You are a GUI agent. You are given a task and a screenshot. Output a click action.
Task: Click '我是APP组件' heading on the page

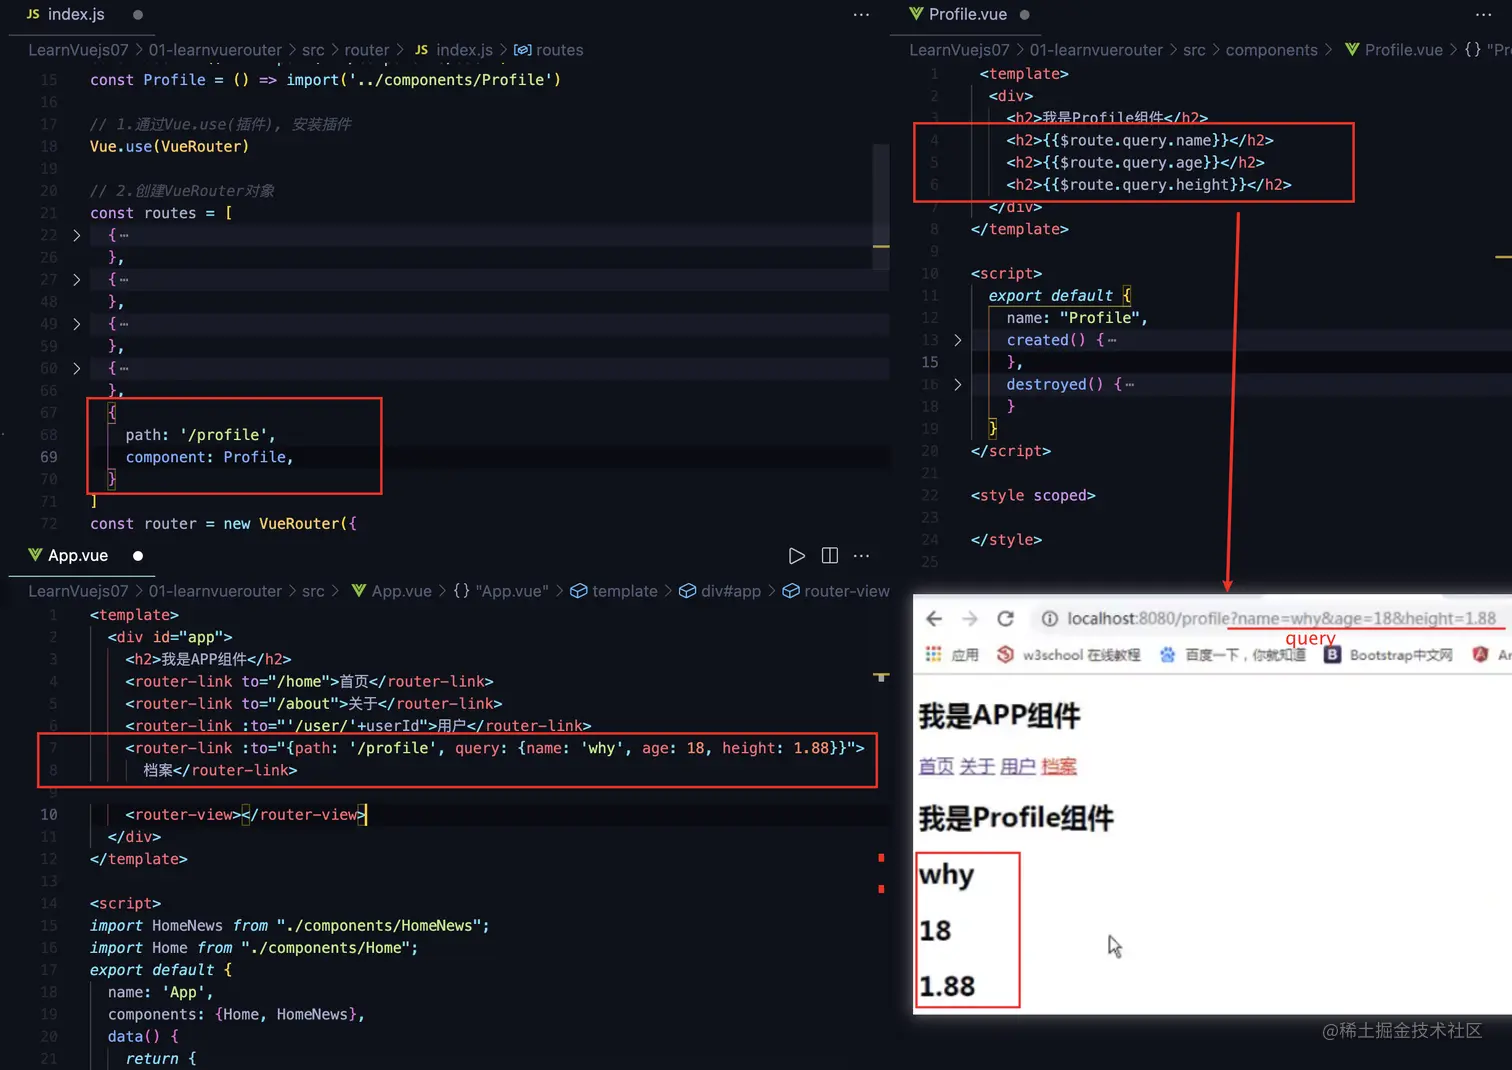[x=999, y=716]
